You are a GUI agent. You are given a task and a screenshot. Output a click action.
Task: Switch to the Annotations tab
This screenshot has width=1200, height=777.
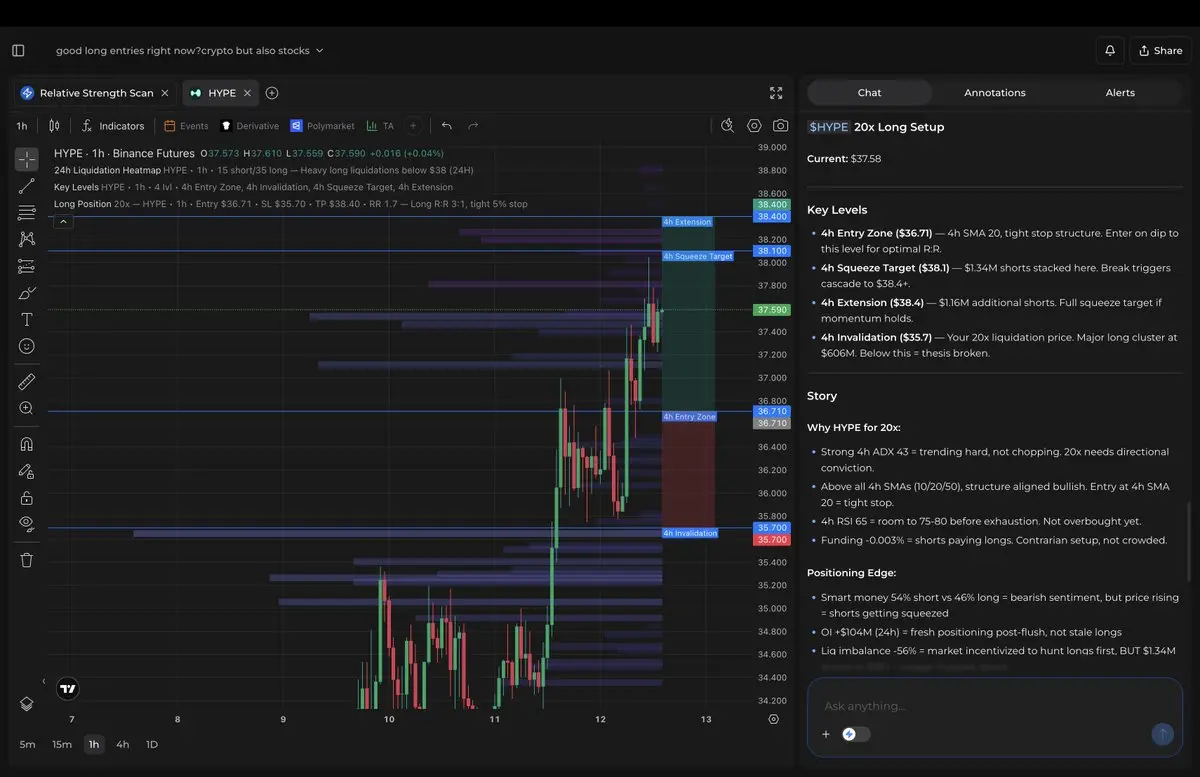click(x=994, y=93)
